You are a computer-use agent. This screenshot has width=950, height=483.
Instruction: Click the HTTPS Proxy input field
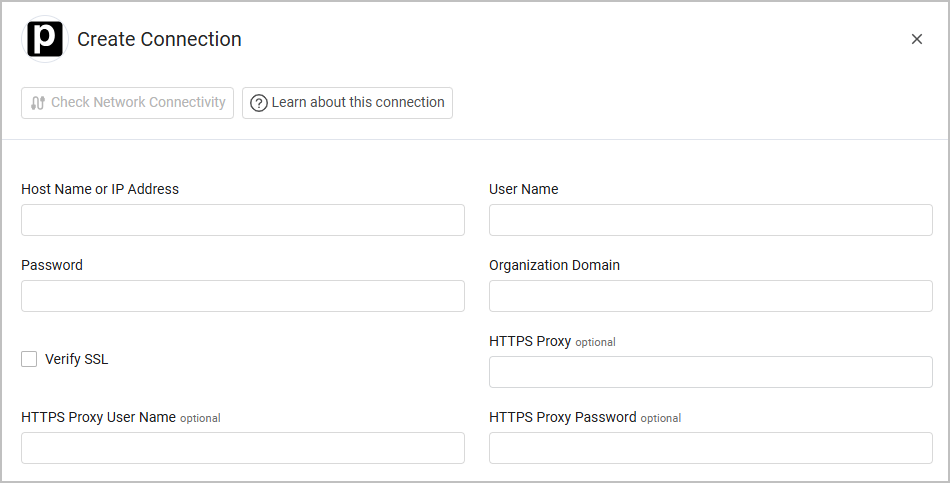point(710,372)
